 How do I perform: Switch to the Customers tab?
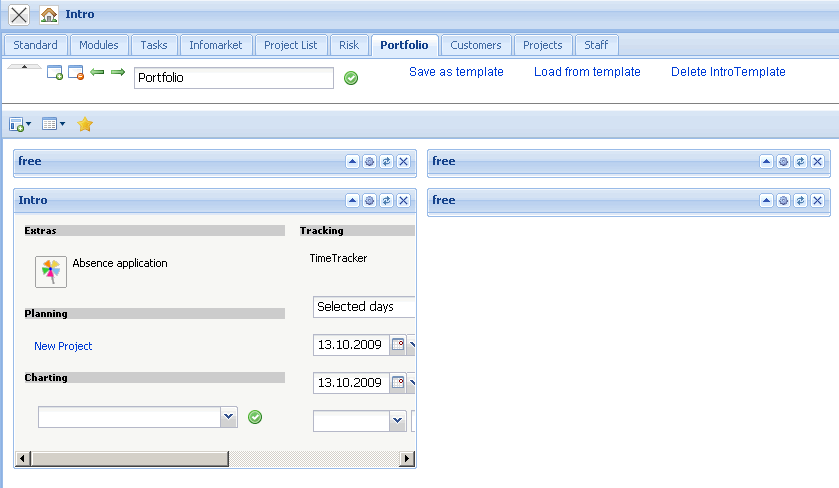476,45
